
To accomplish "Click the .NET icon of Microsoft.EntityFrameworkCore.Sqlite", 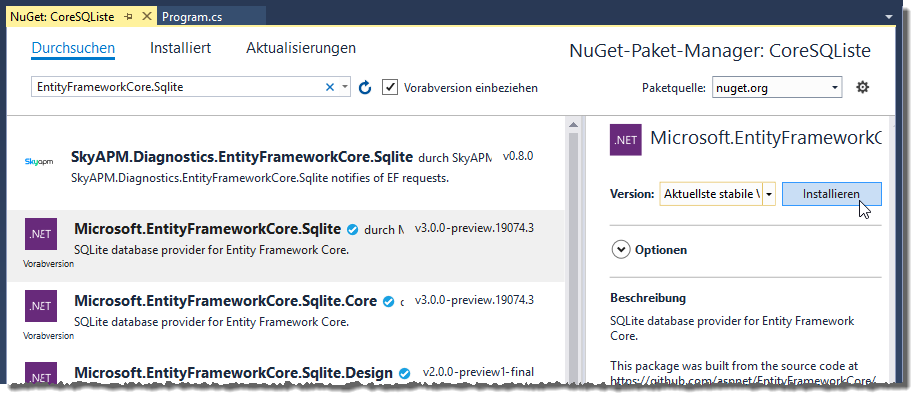I will coord(41,234).
